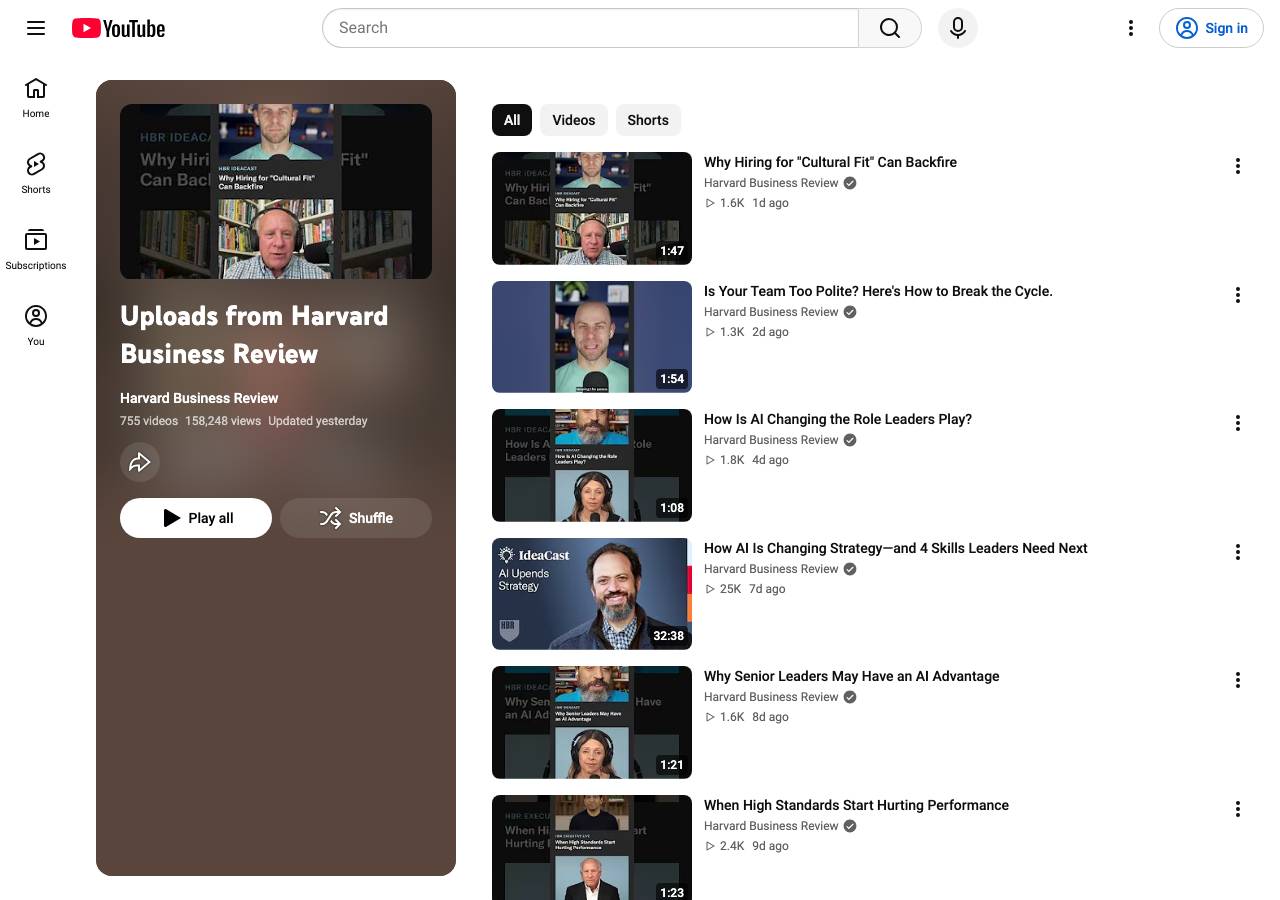The height and width of the screenshot is (900, 1280).
Task: Open options for "Team Too Polite" video
Action: click(x=1238, y=295)
